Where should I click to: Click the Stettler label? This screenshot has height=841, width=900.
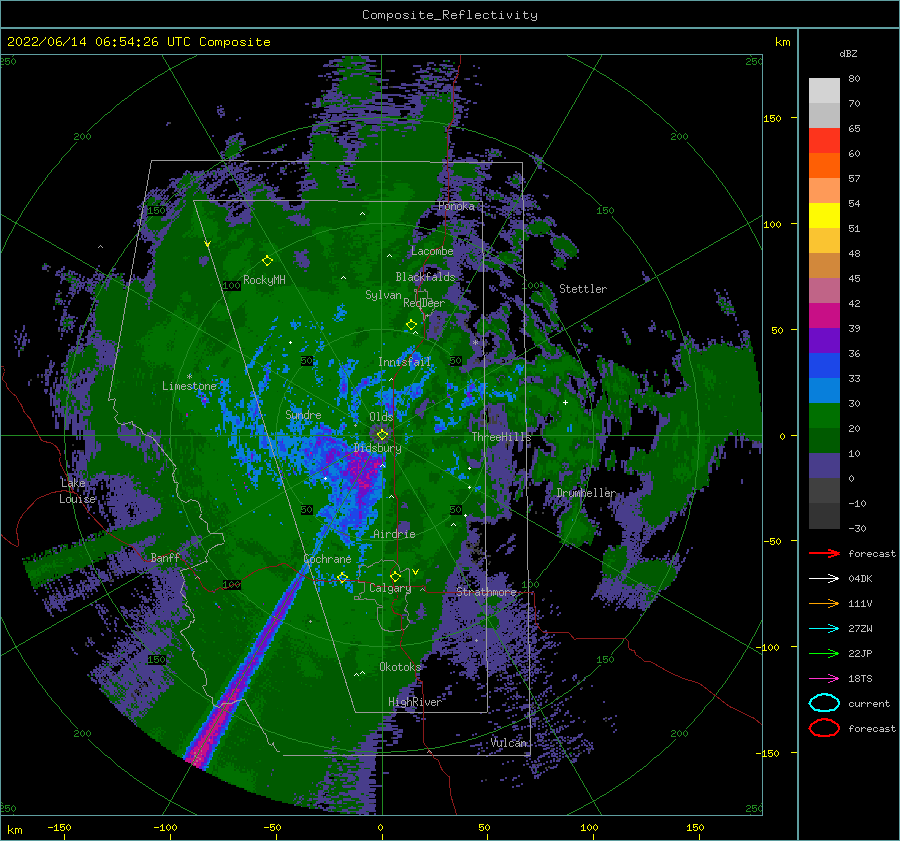point(583,289)
